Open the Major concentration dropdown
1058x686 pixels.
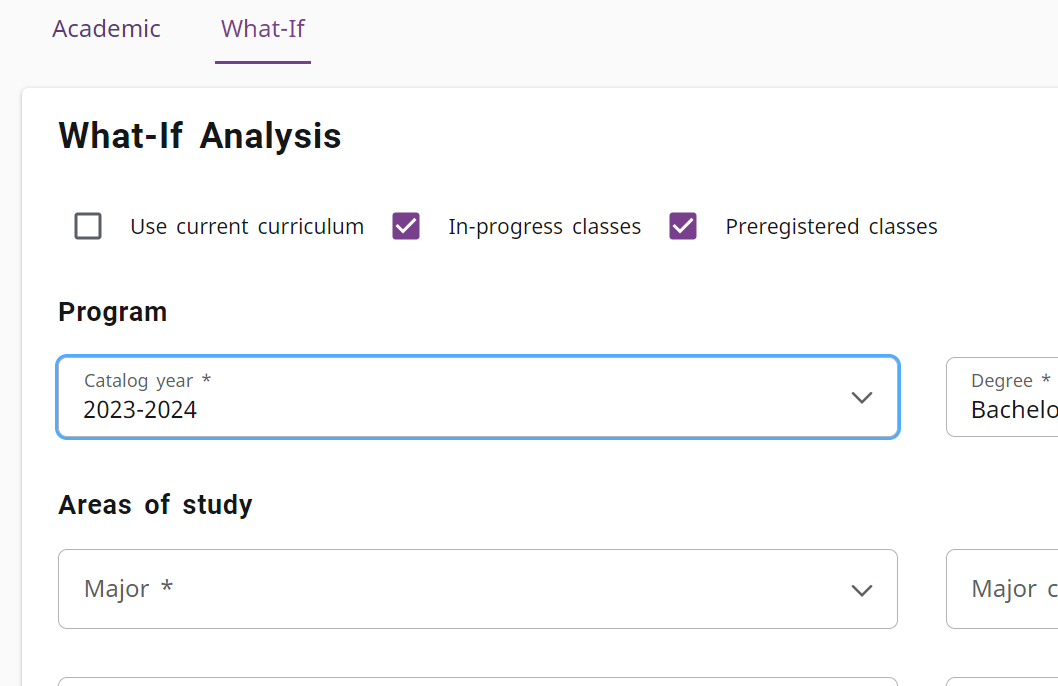click(1001, 589)
